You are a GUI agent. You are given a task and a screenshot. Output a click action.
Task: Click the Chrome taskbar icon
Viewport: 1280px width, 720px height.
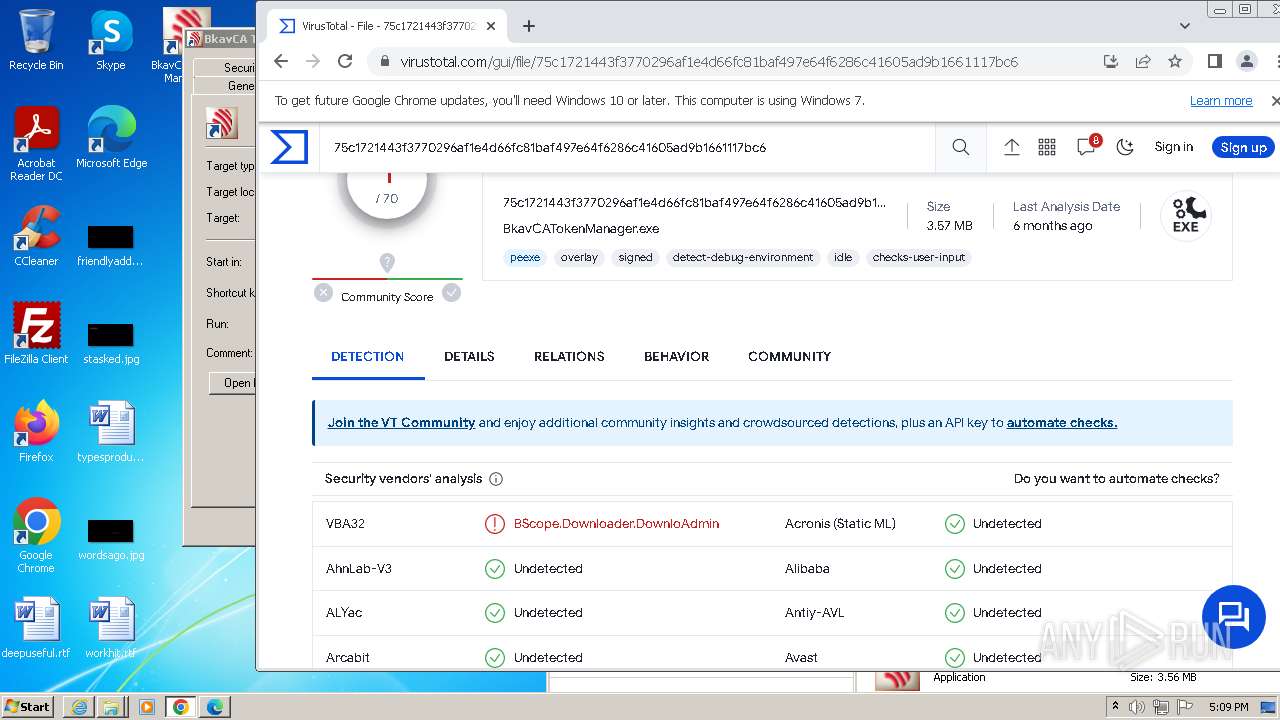181,707
